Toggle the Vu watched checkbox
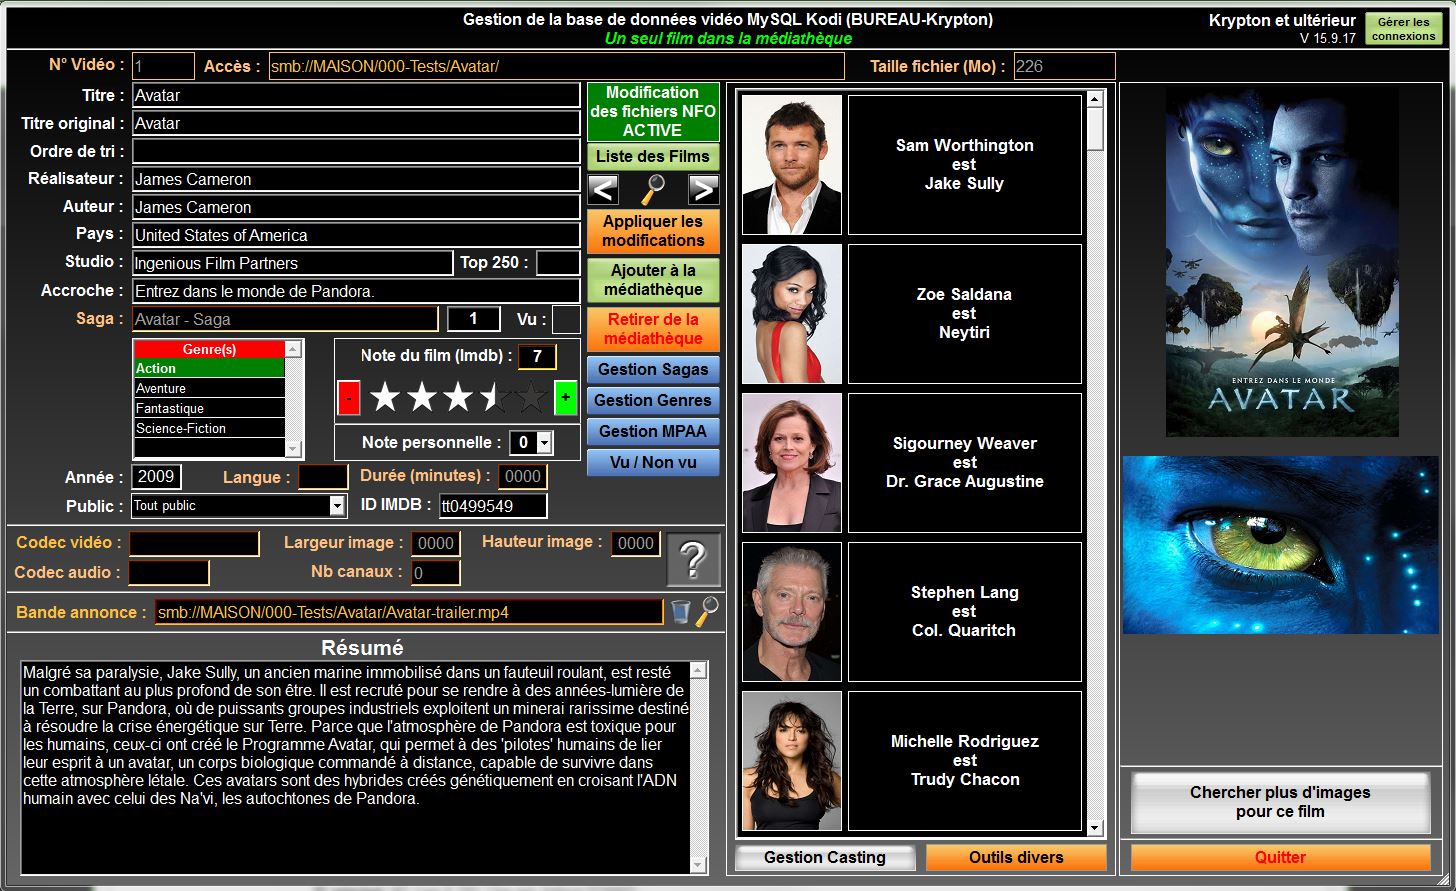 pos(566,319)
